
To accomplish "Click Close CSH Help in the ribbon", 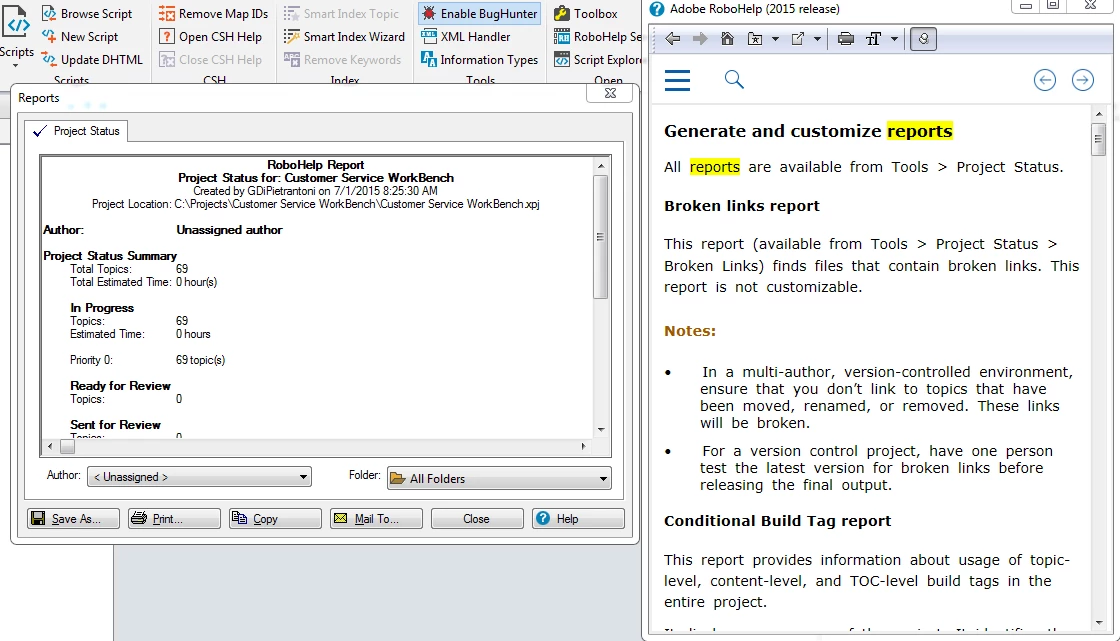I will pos(211,59).
